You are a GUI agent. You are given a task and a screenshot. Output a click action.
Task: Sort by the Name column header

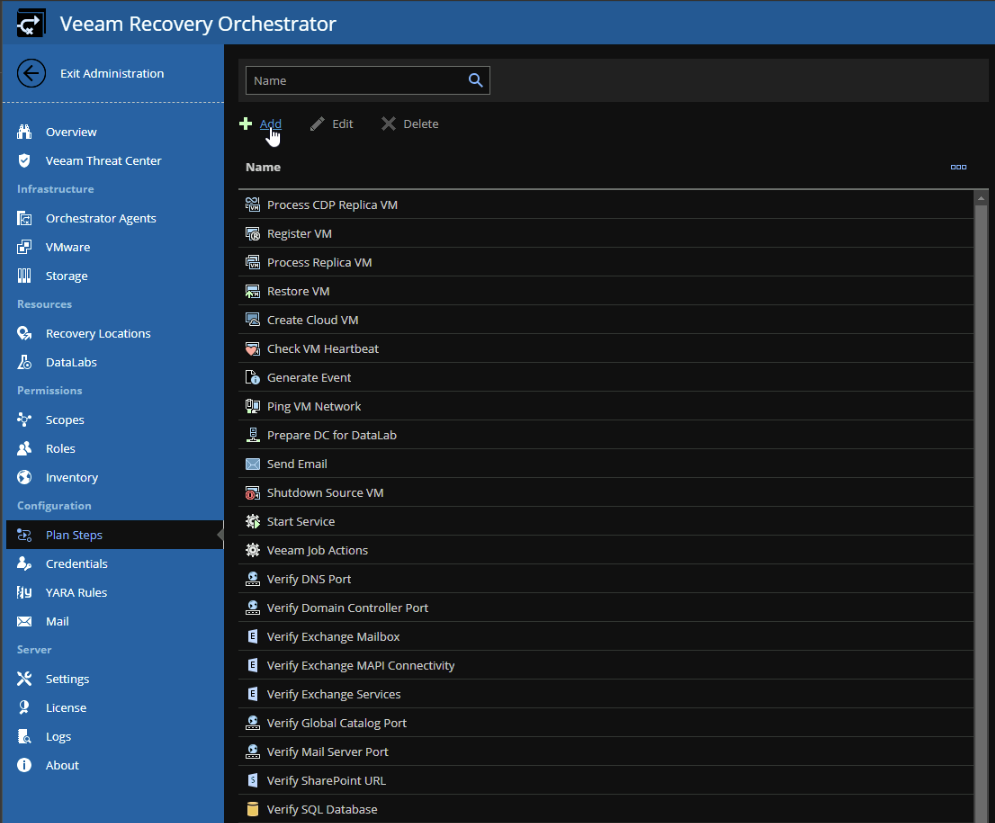tap(263, 168)
